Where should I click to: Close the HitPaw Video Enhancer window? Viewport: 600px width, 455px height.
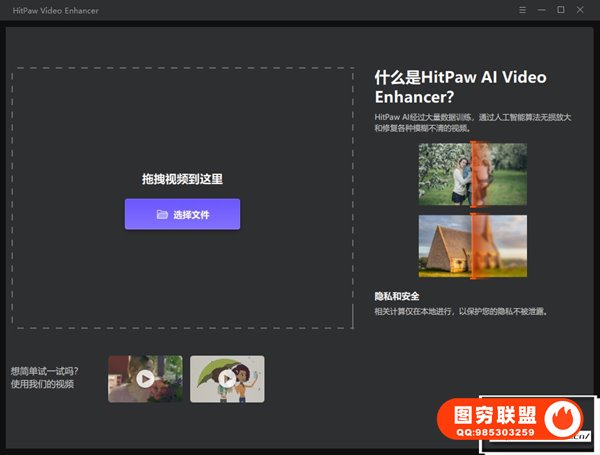coord(581,10)
